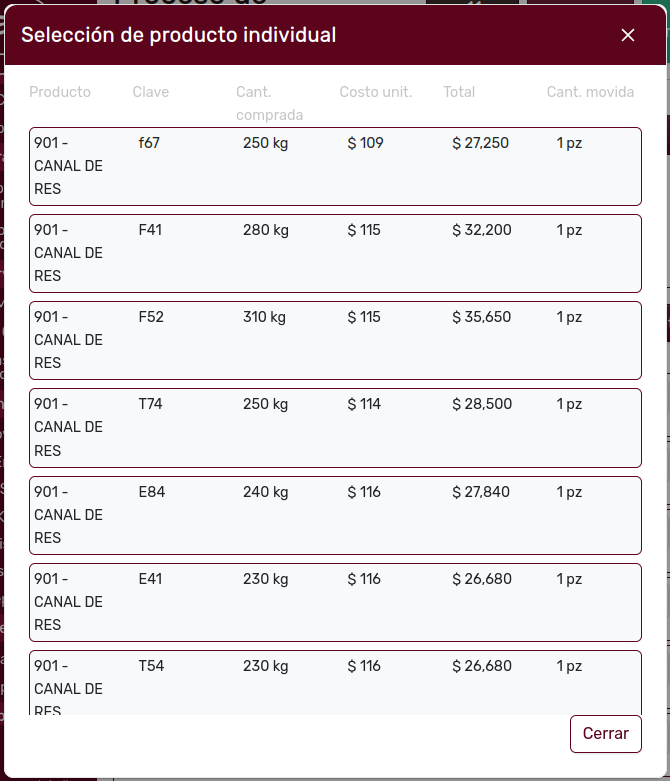Image resolution: width=670 pixels, height=781 pixels.
Task: Choose the product row with clave E41
Action: [x=335, y=602]
